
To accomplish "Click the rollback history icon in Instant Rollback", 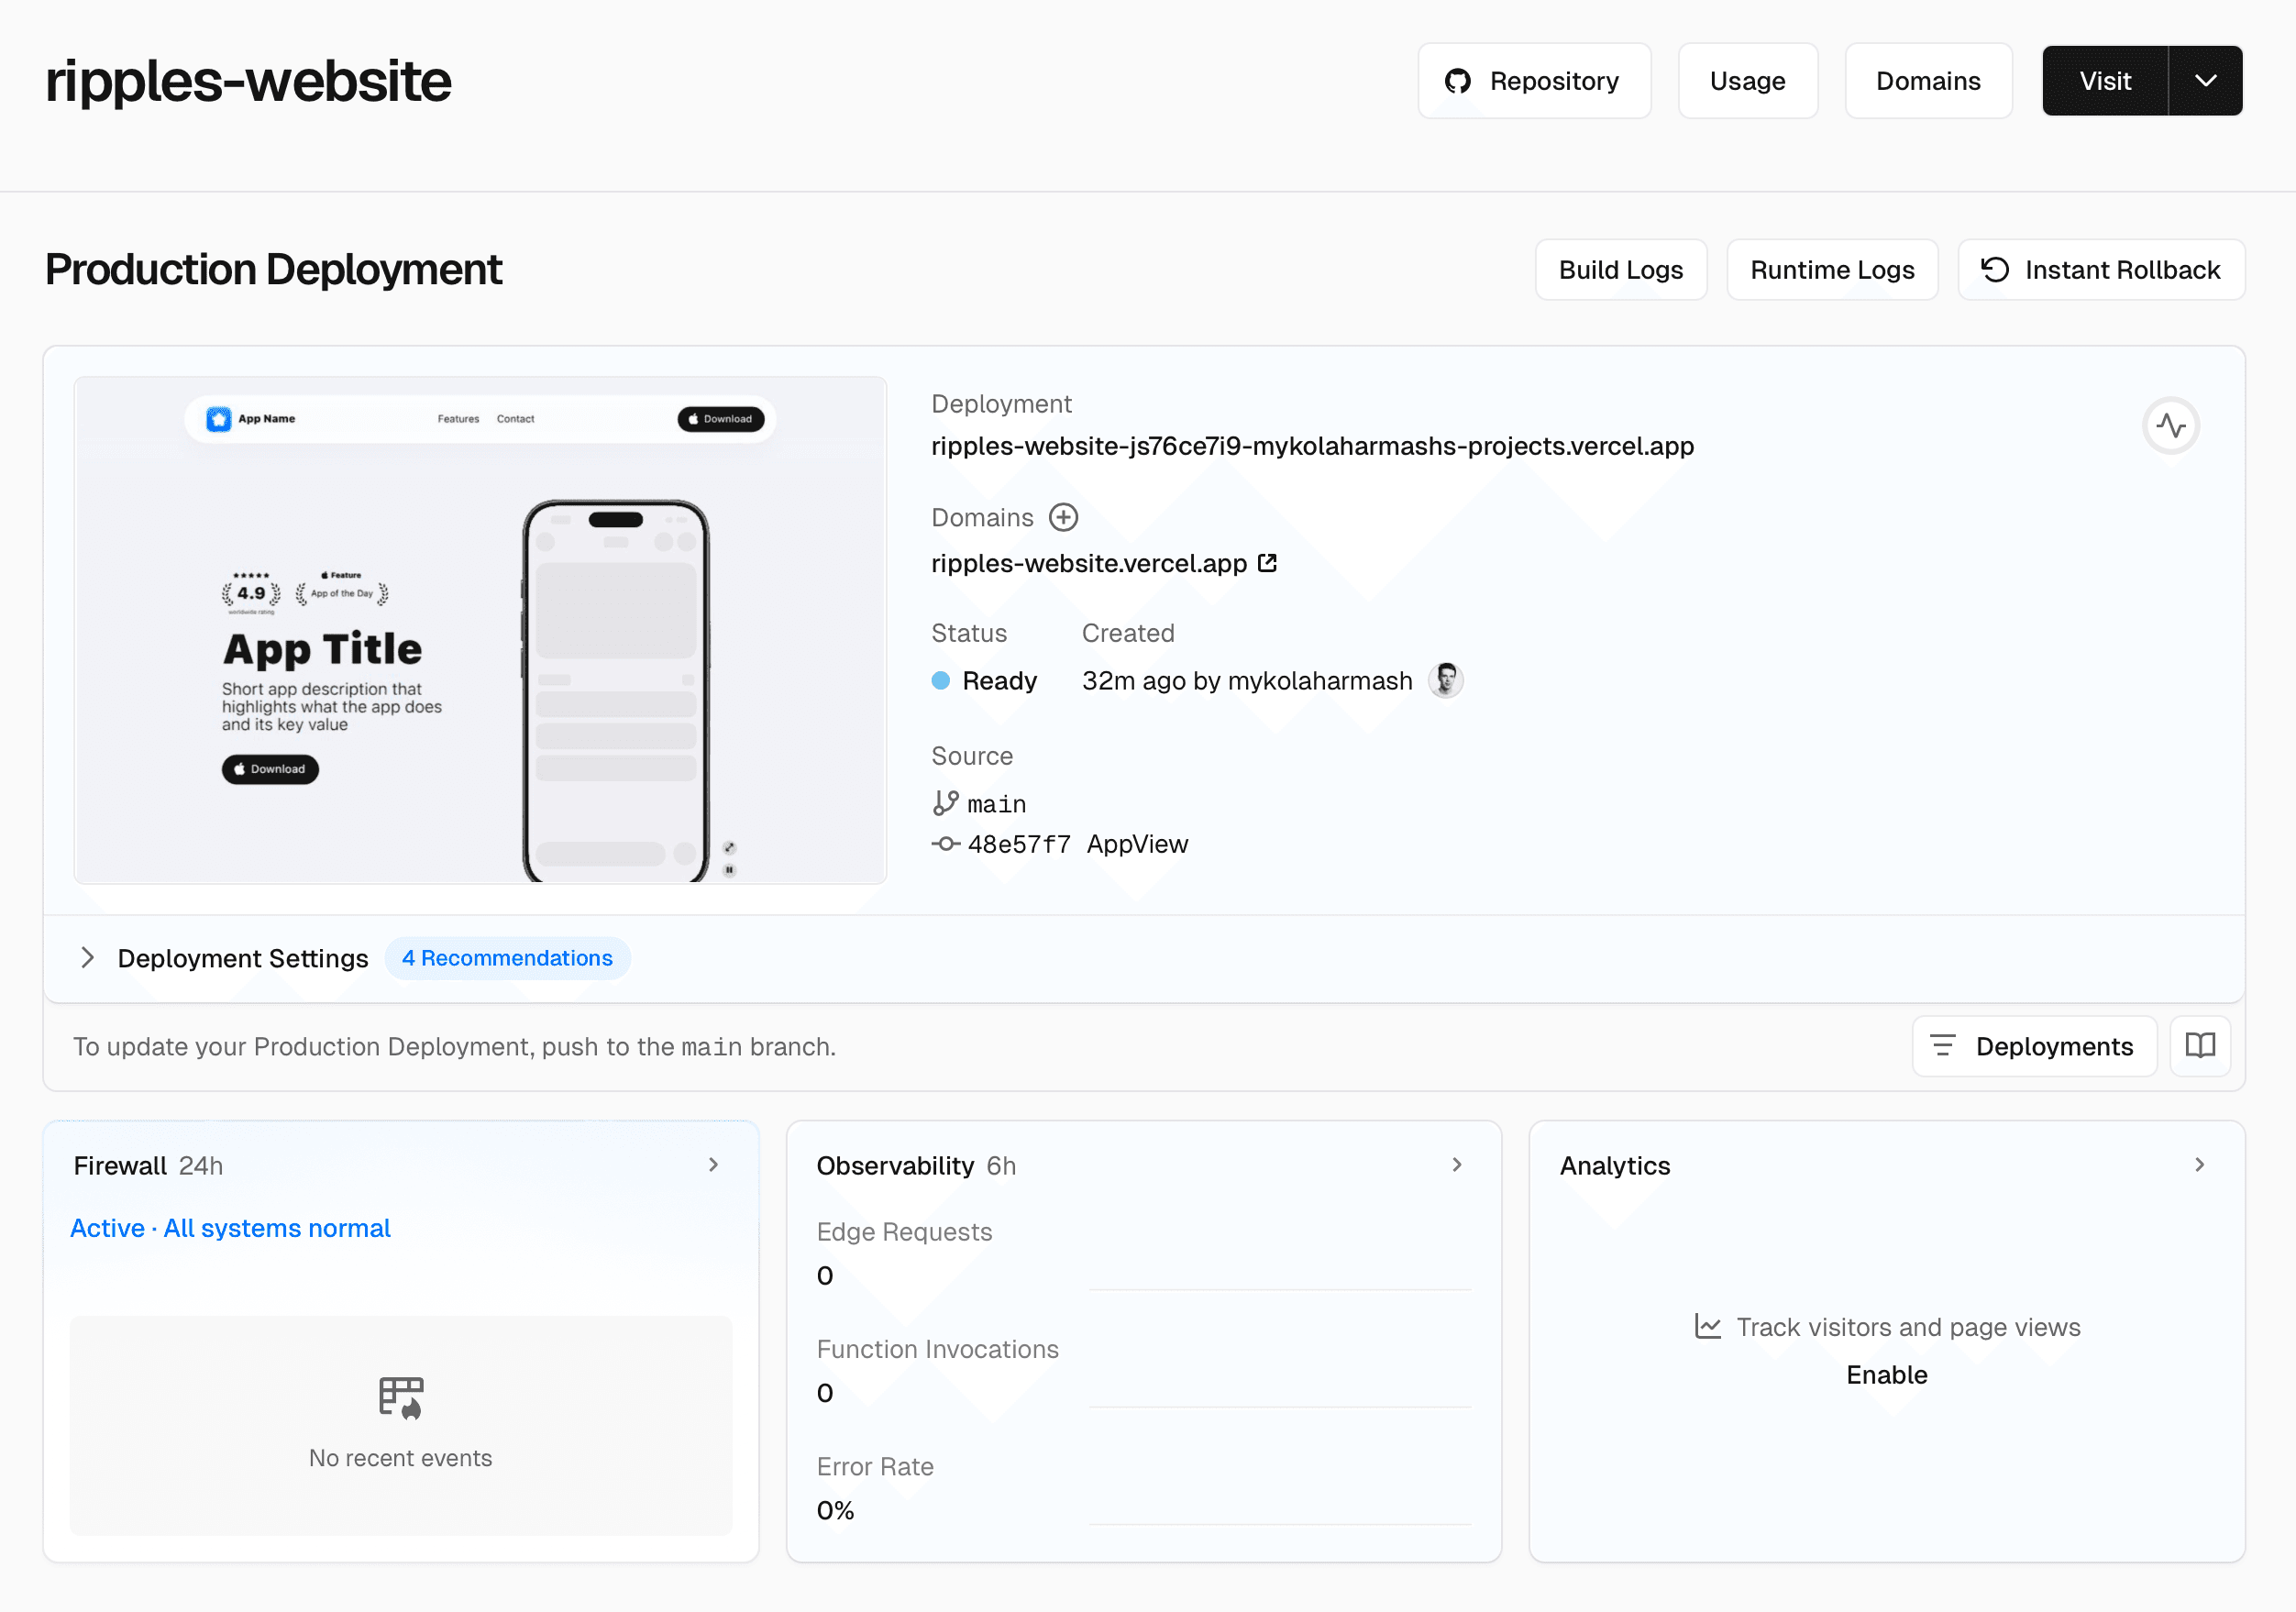I will (x=1994, y=269).
